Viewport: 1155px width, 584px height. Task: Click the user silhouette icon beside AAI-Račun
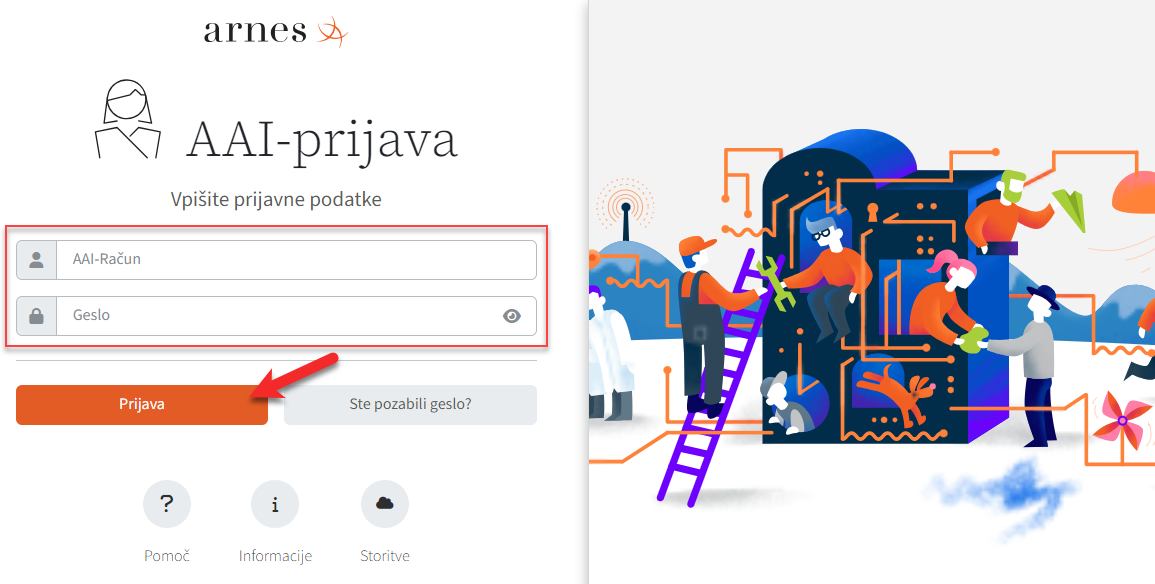coord(36,260)
